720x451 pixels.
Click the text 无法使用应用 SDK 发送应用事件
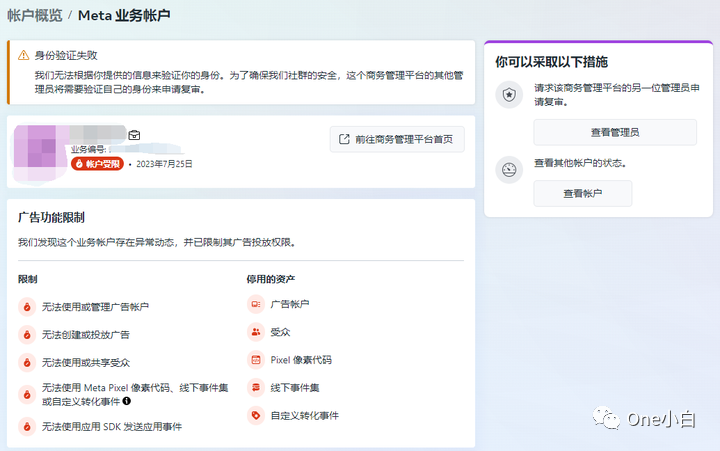tap(112, 427)
